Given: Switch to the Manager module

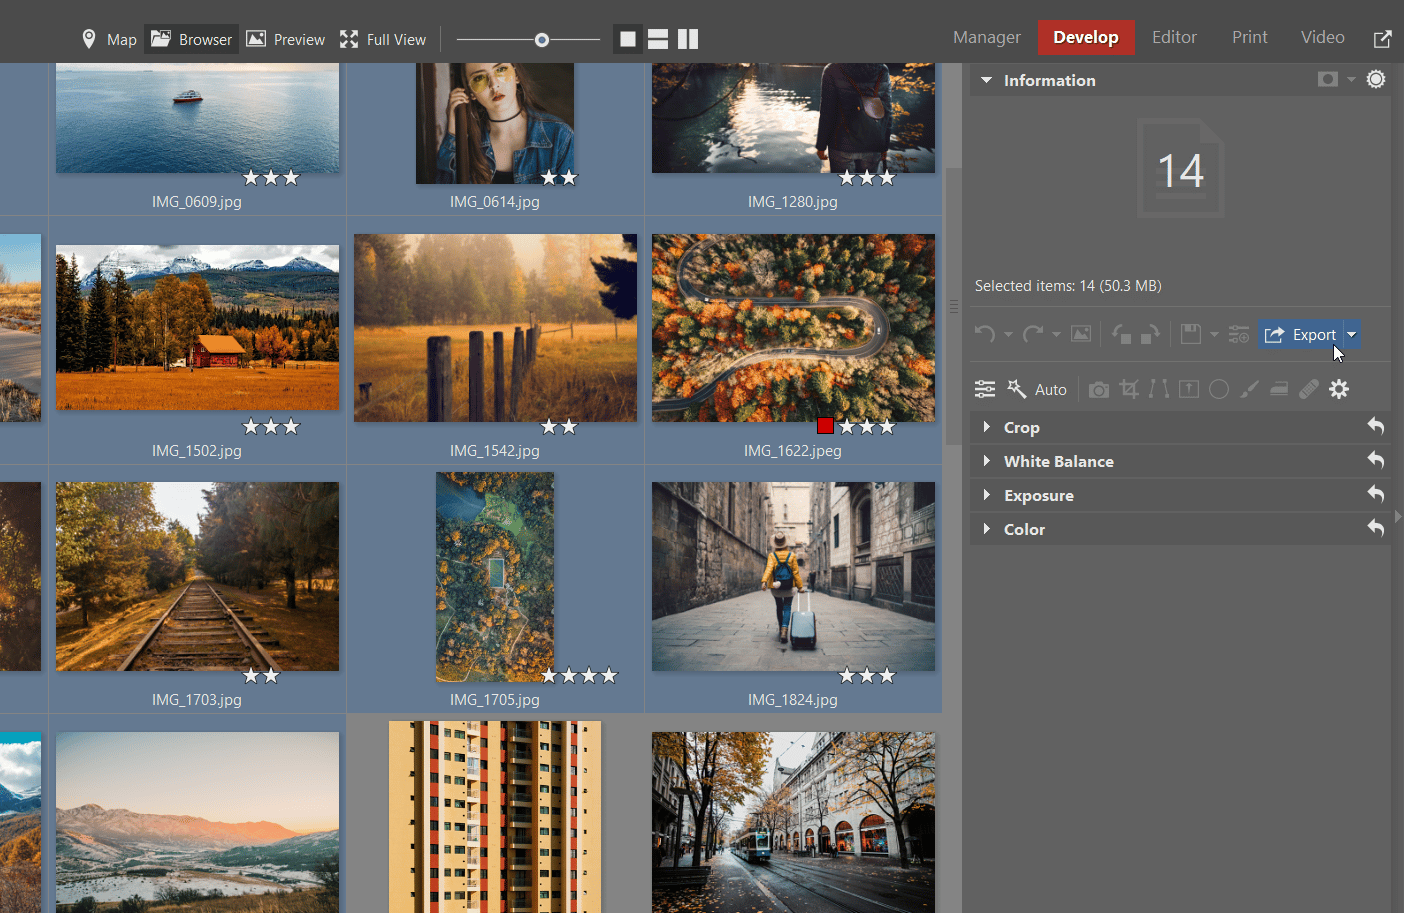Looking at the screenshot, I should pos(986,37).
